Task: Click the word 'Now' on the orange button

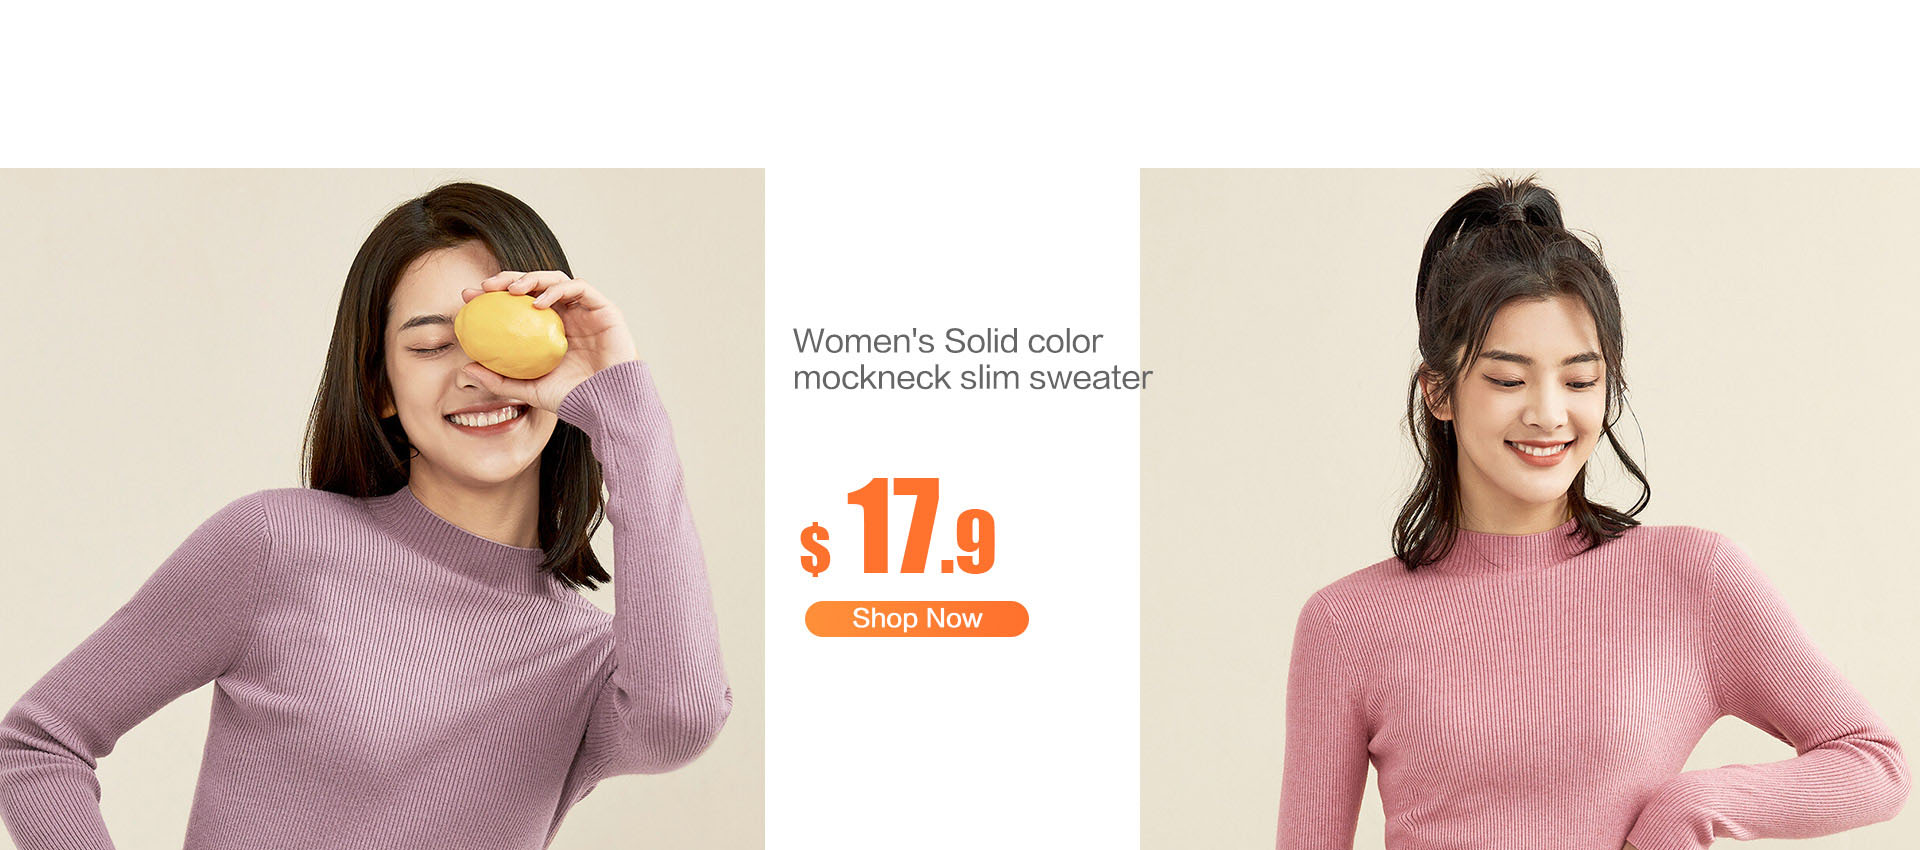Action: [x=953, y=619]
